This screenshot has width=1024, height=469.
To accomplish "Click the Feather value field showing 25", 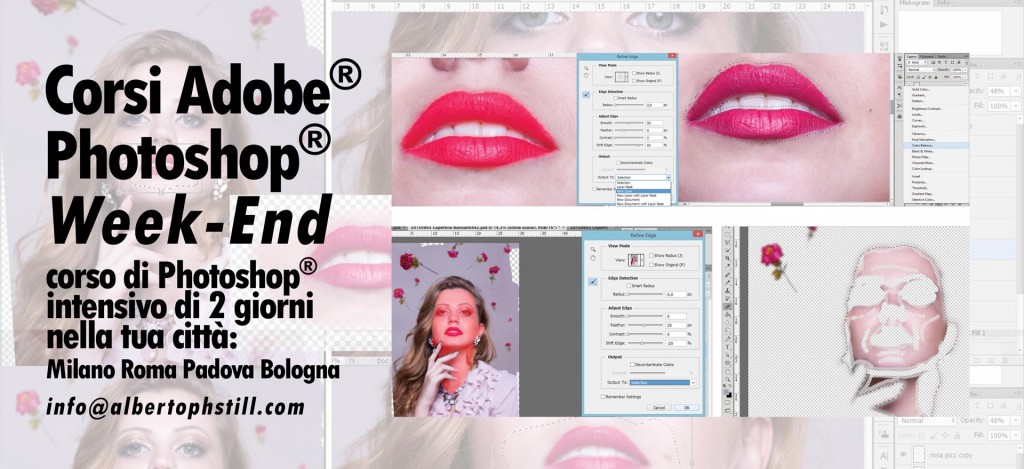I will tap(676, 325).
